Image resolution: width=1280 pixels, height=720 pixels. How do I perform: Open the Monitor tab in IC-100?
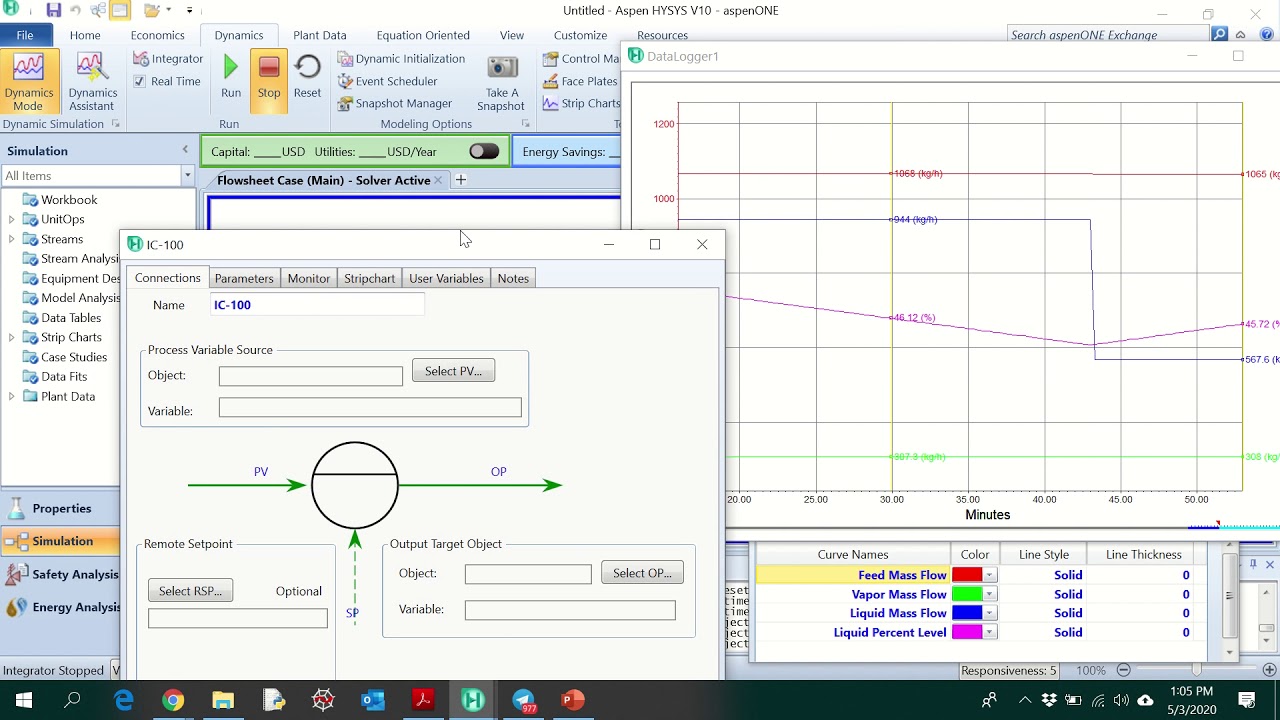[309, 278]
